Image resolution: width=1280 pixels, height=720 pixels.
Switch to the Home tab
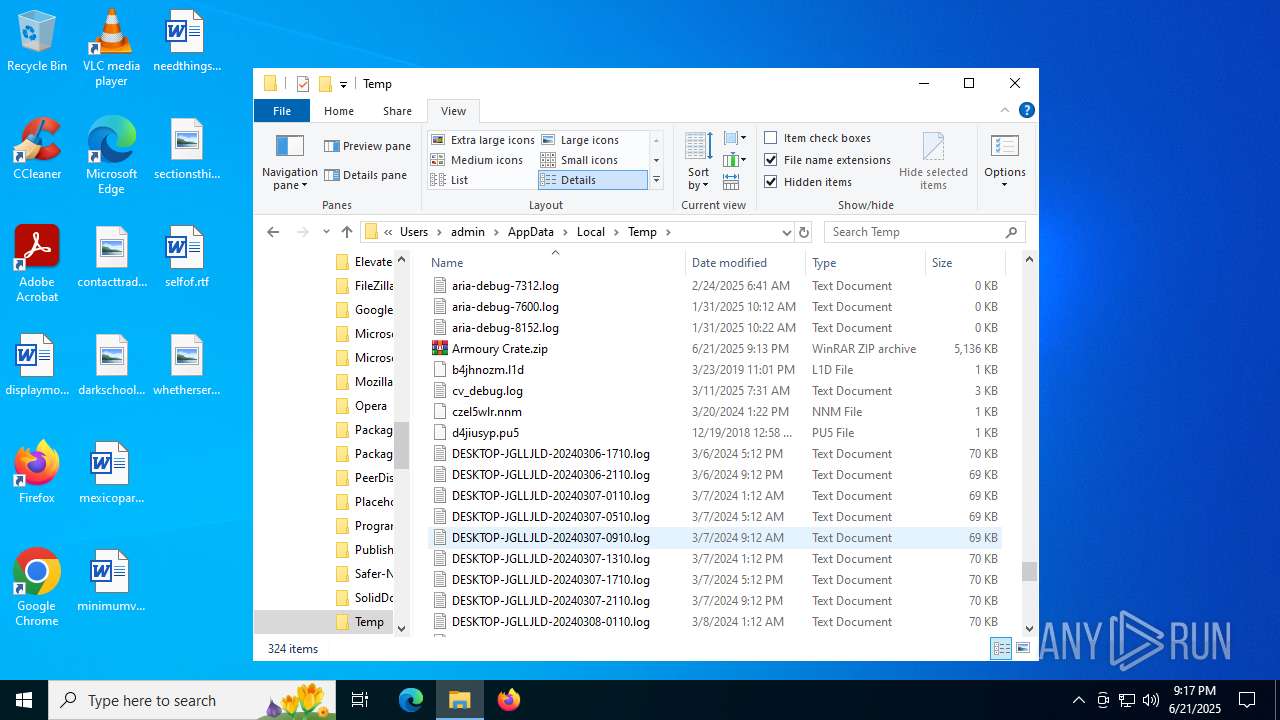339,111
